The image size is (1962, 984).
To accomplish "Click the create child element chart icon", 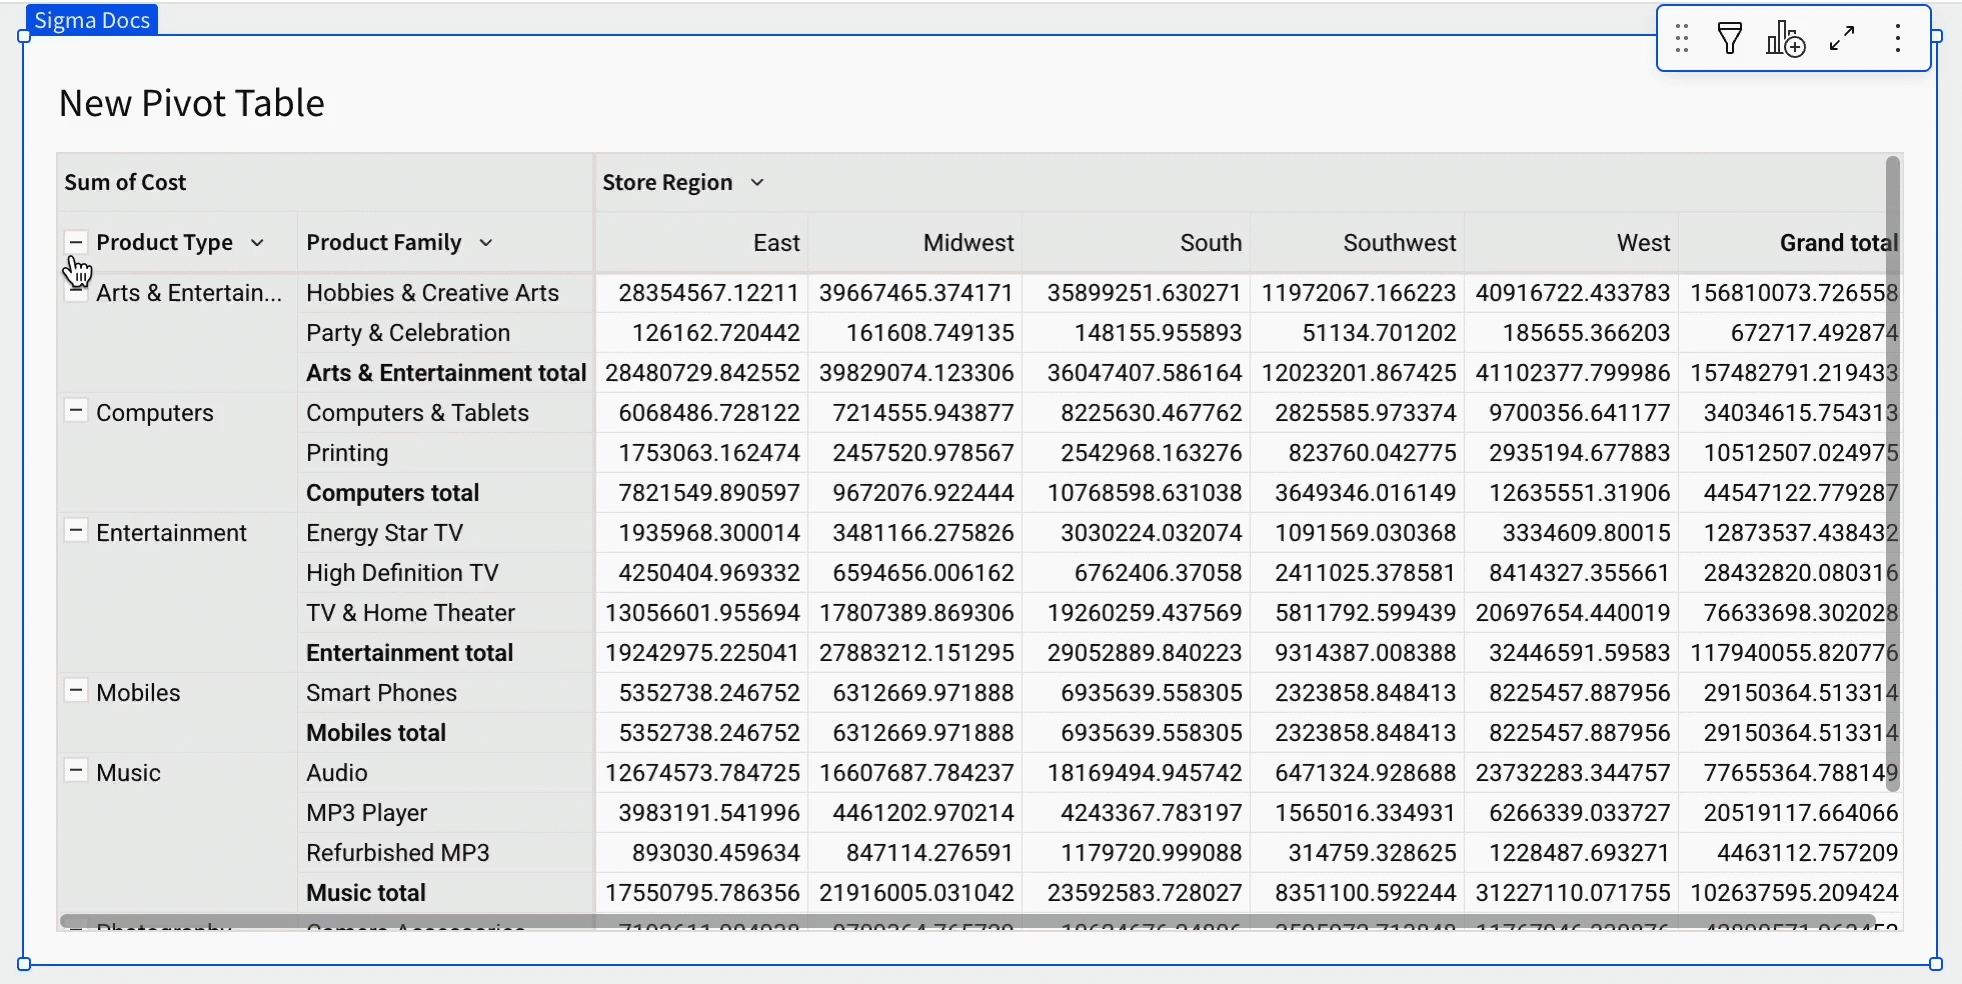I will pos(1785,39).
